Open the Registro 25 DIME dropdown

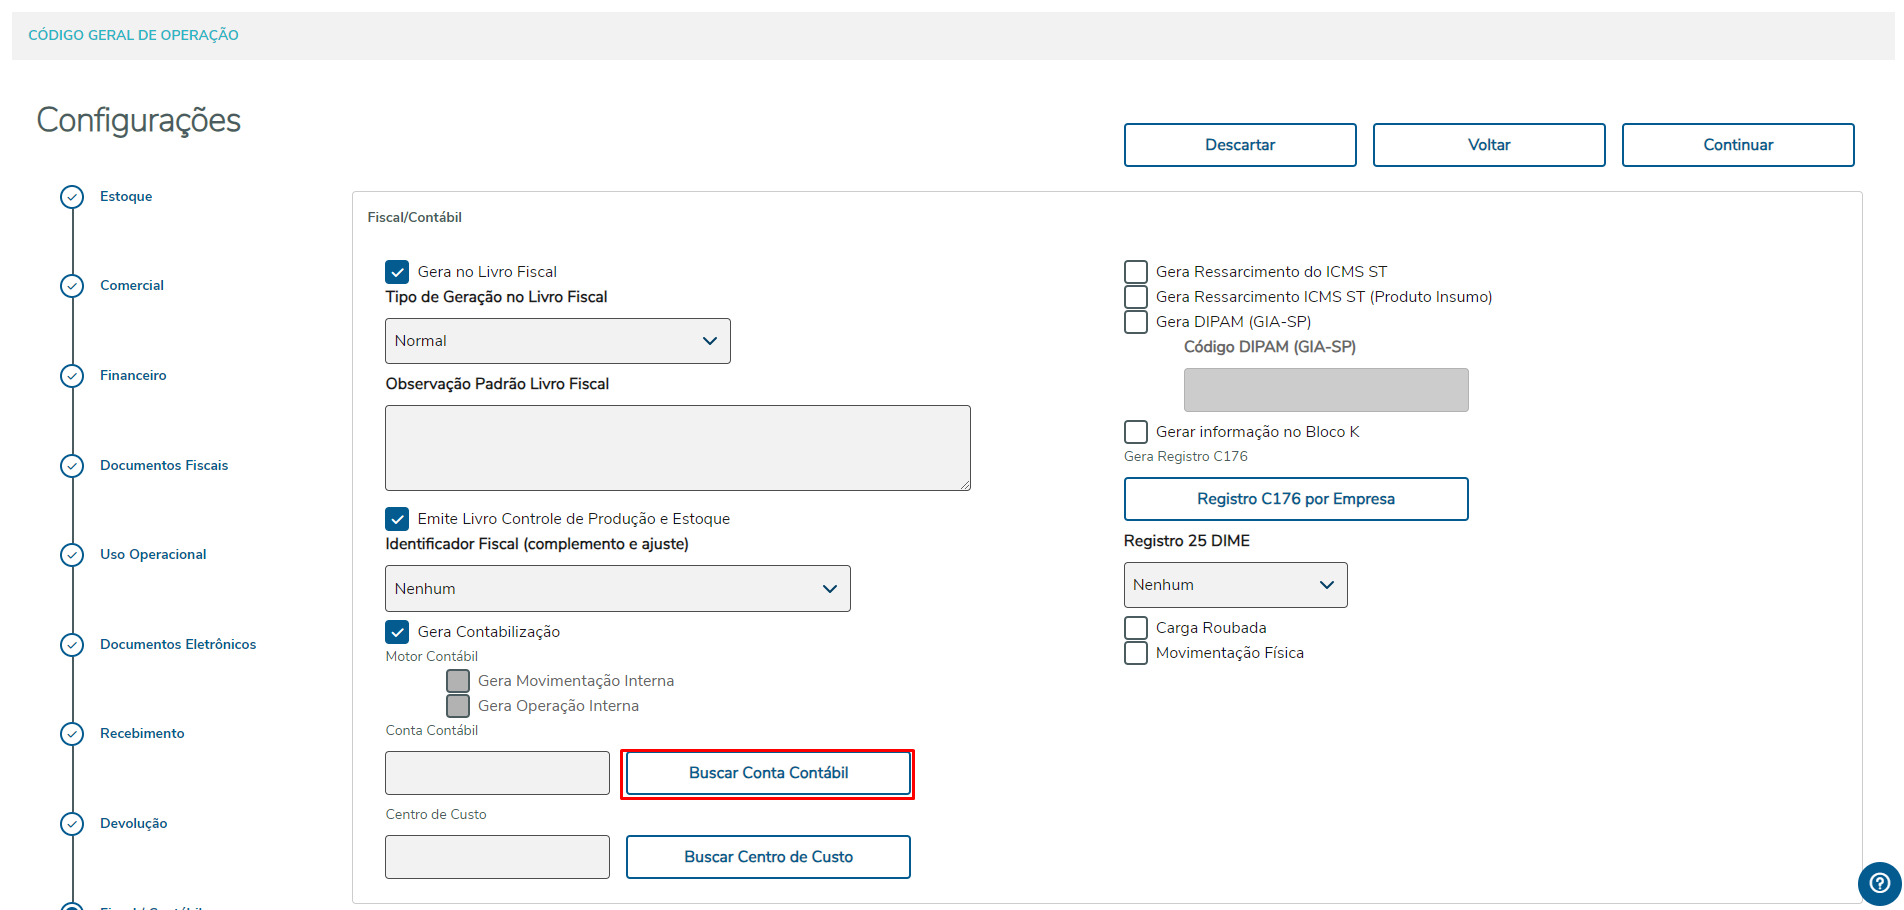click(1235, 585)
